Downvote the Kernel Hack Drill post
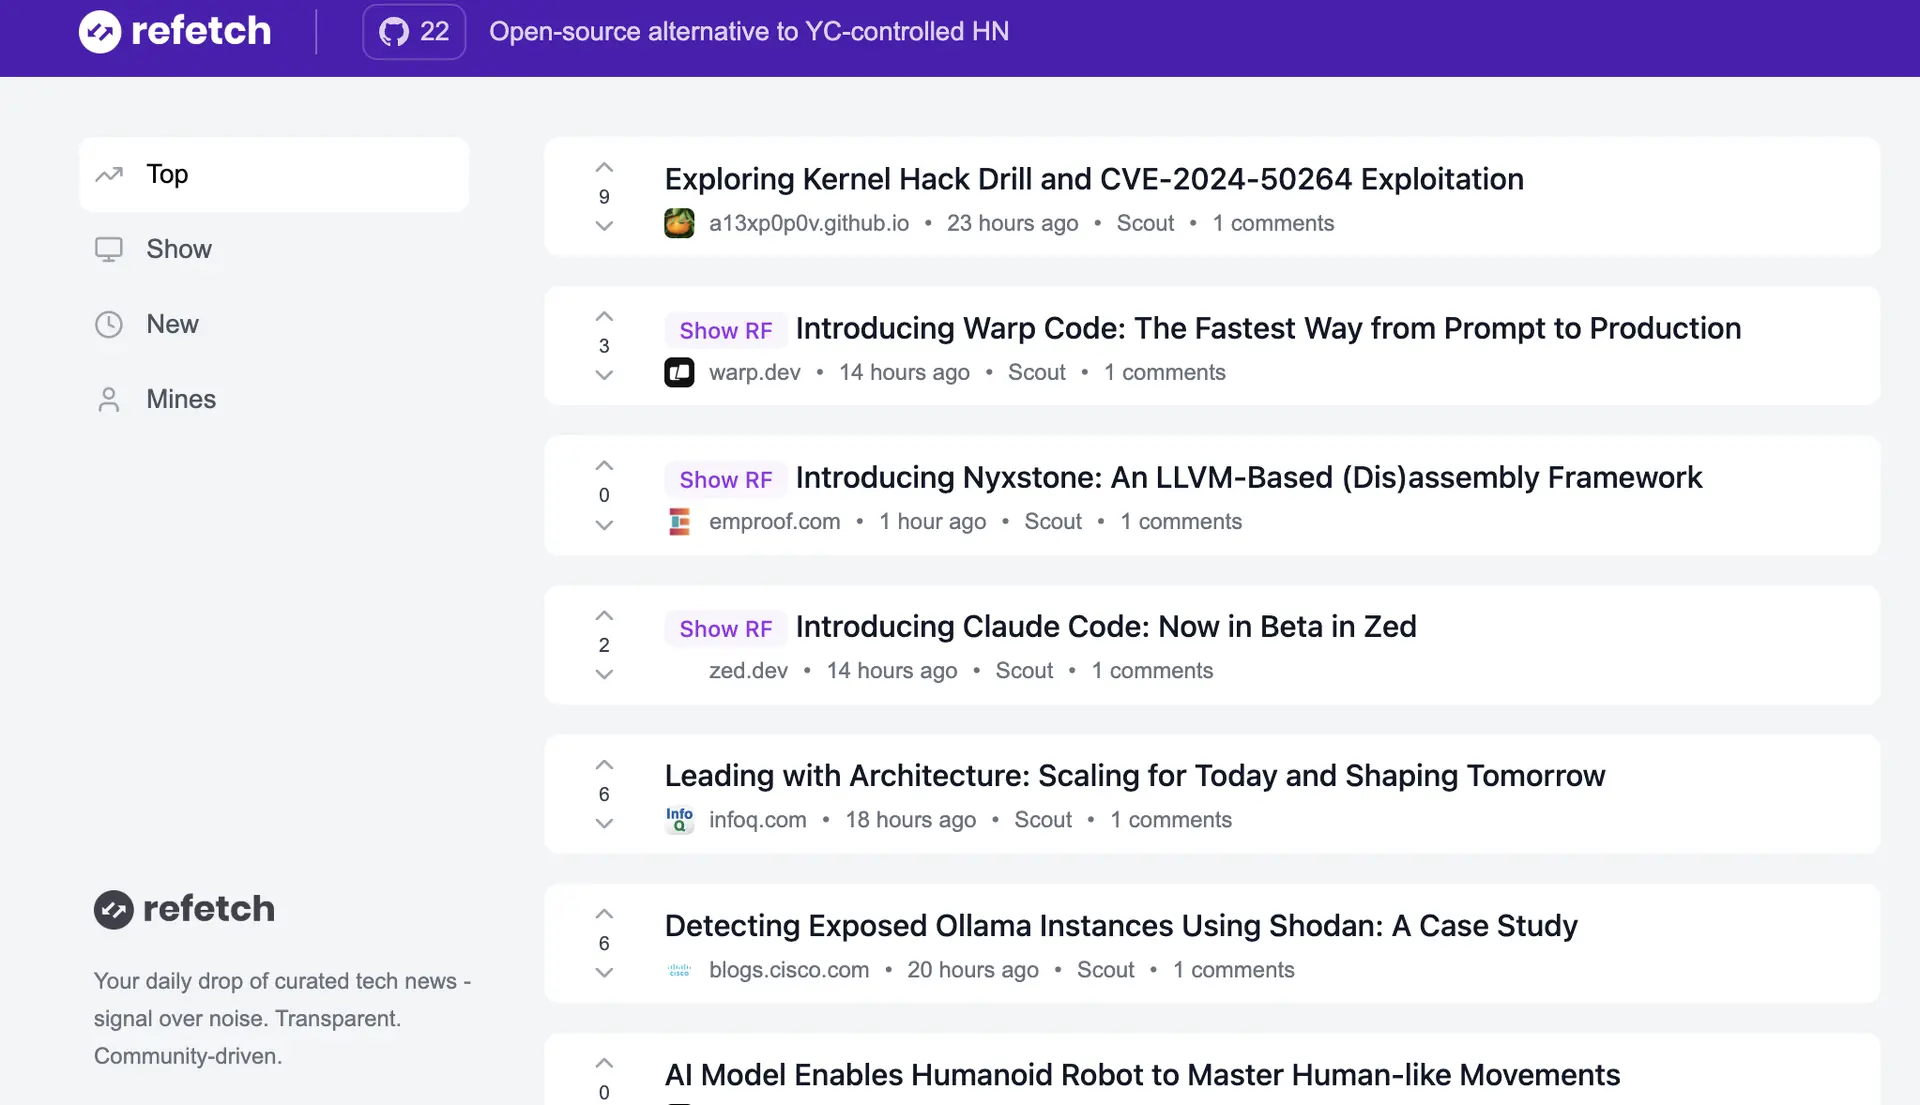Screen dimensions: 1920x1105 point(604,226)
